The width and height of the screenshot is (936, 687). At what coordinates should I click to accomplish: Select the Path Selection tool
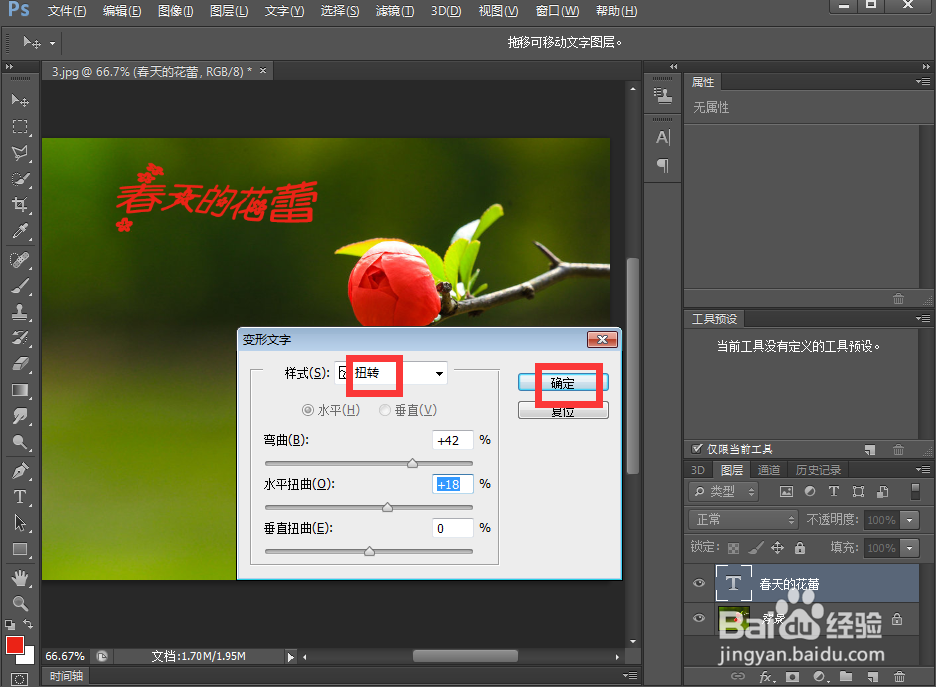(x=20, y=523)
